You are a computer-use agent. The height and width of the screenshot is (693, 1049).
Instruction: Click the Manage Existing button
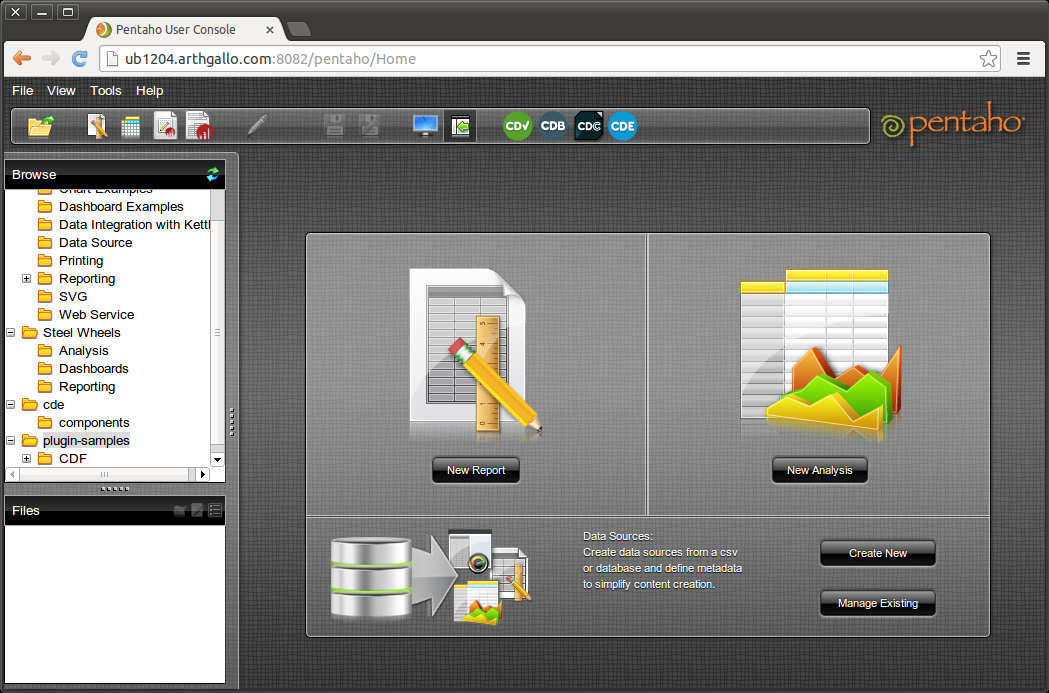click(877, 603)
